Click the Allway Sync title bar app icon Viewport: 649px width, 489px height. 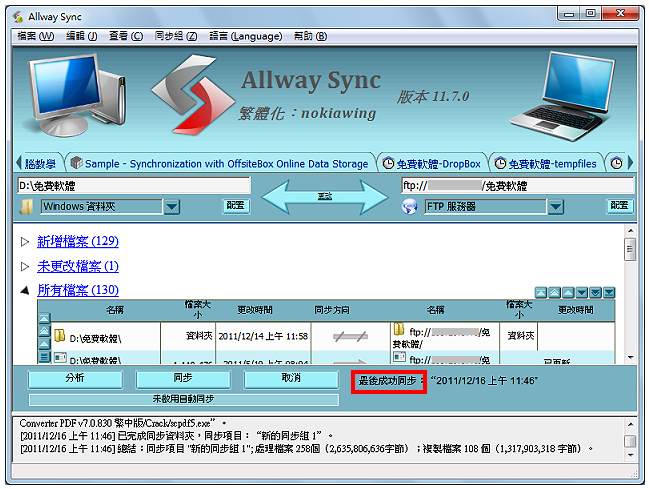(18, 17)
